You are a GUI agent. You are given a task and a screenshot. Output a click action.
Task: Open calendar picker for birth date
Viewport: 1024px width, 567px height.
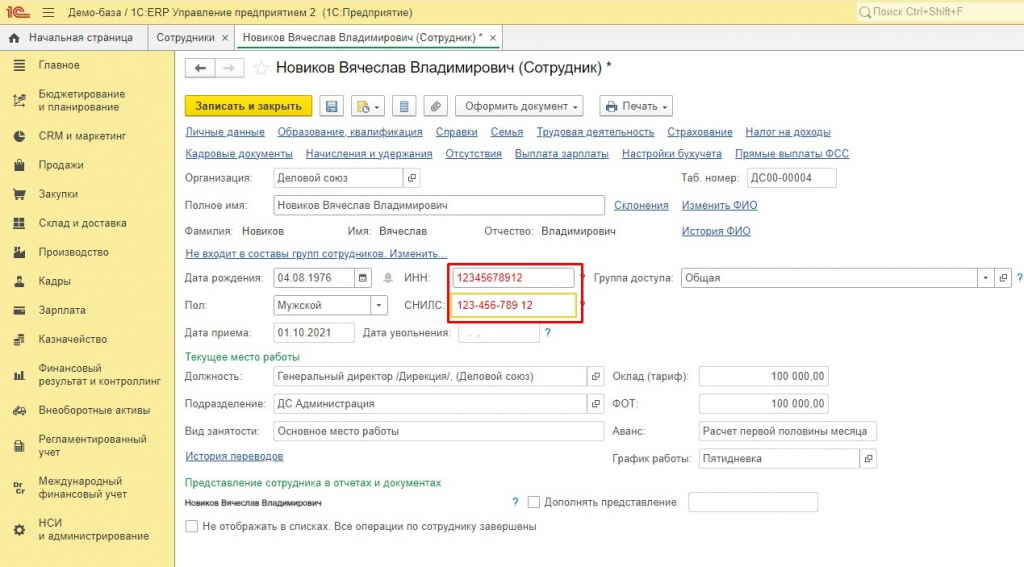click(x=362, y=278)
